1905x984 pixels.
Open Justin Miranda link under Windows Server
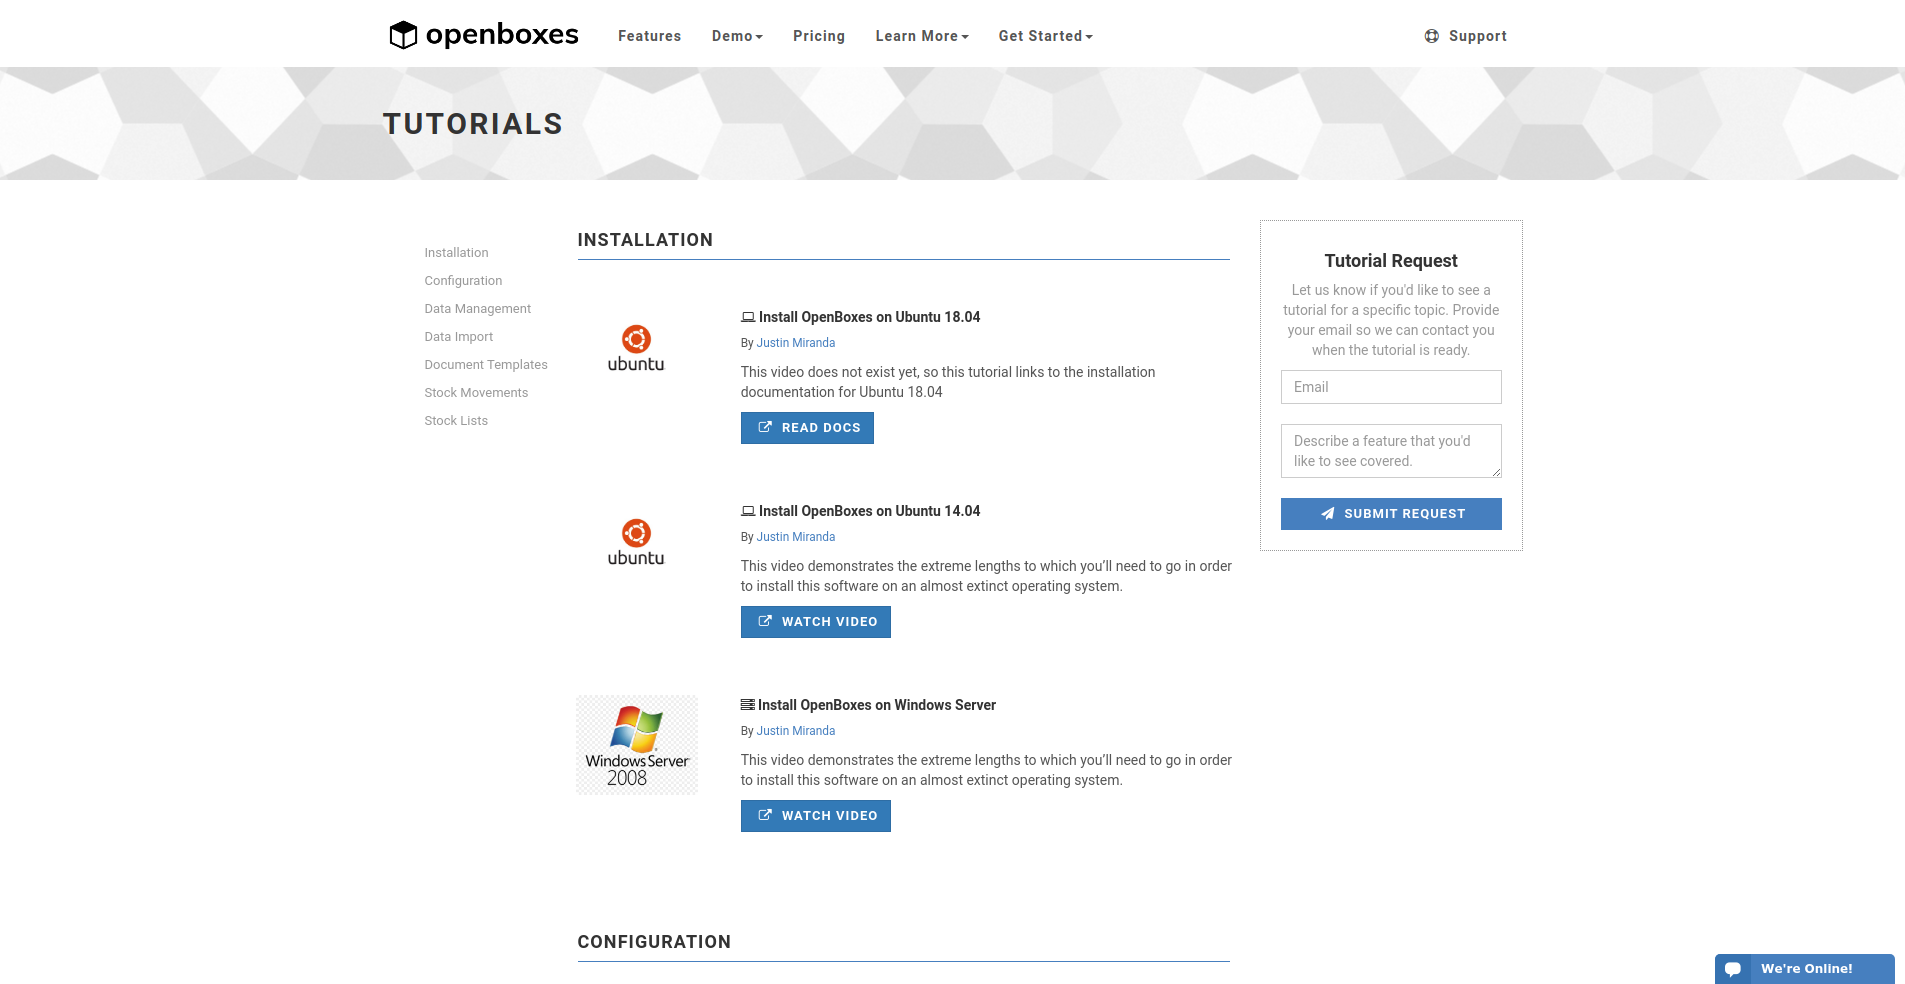click(x=796, y=731)
